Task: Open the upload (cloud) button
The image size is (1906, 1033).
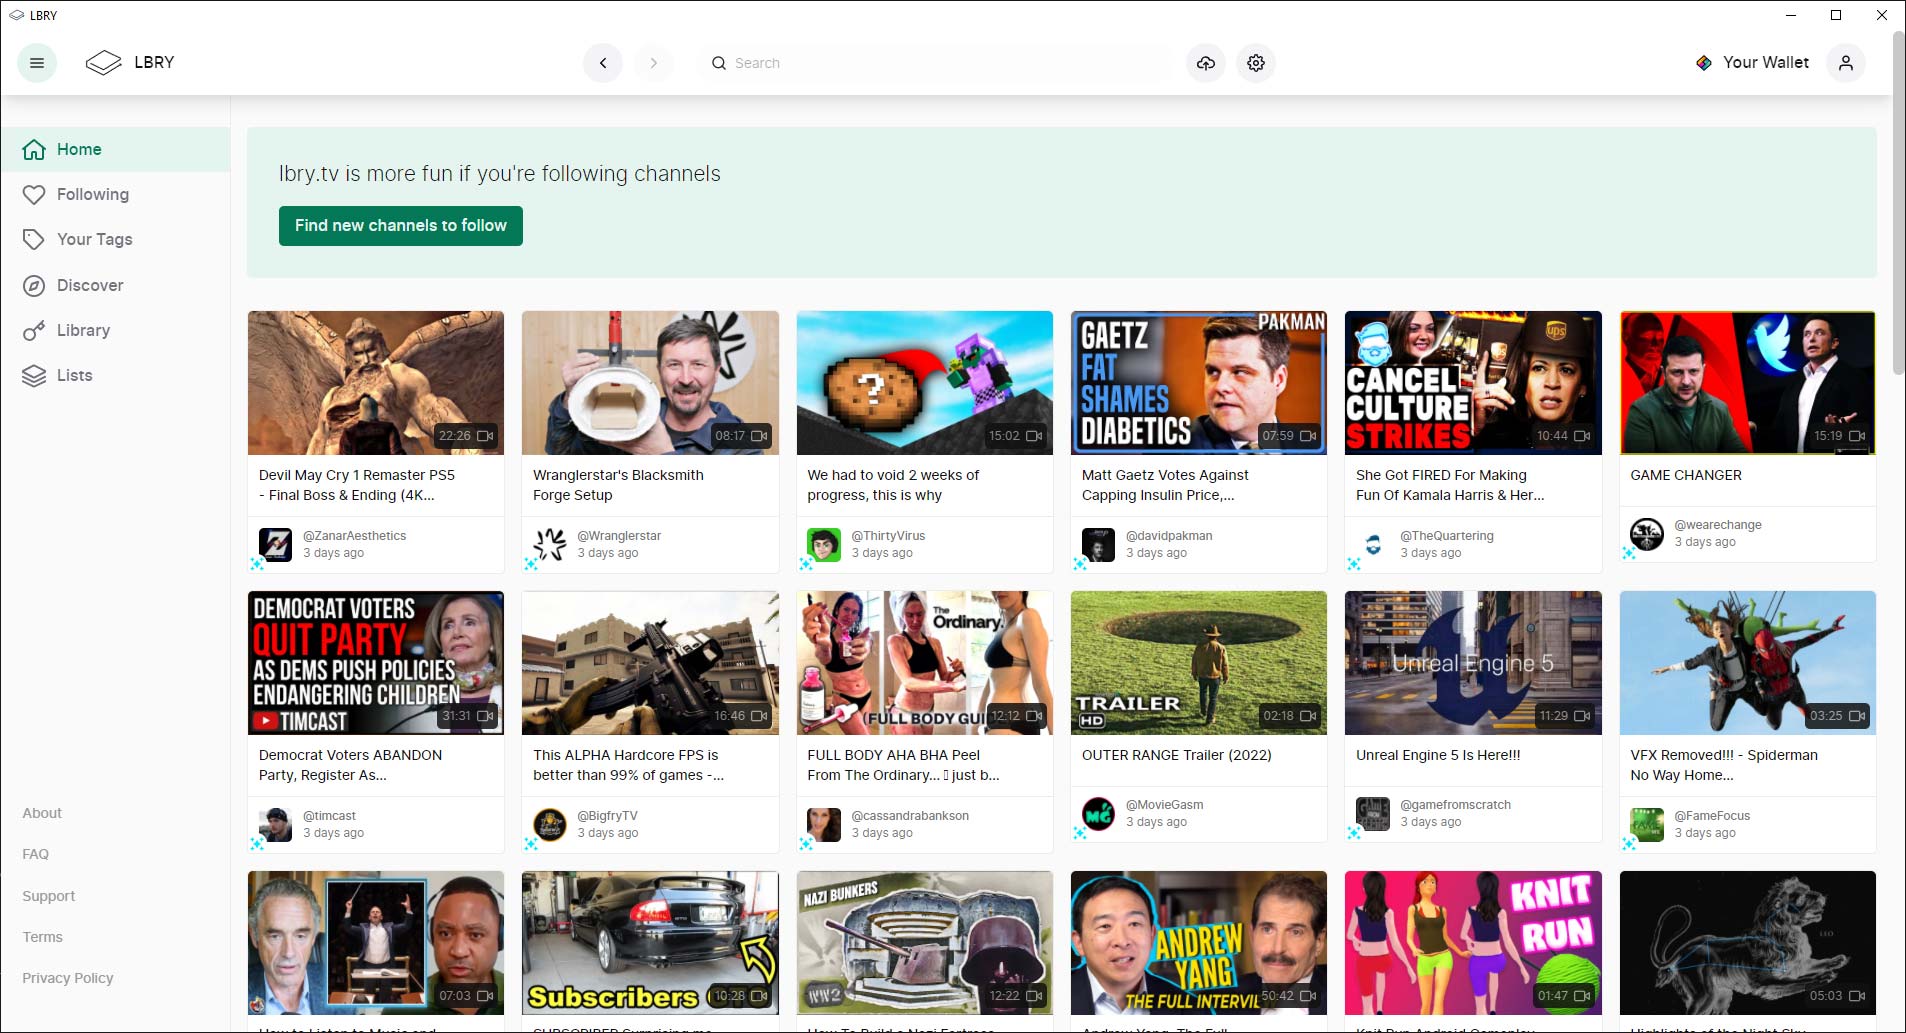Action: coord(1206,63)
